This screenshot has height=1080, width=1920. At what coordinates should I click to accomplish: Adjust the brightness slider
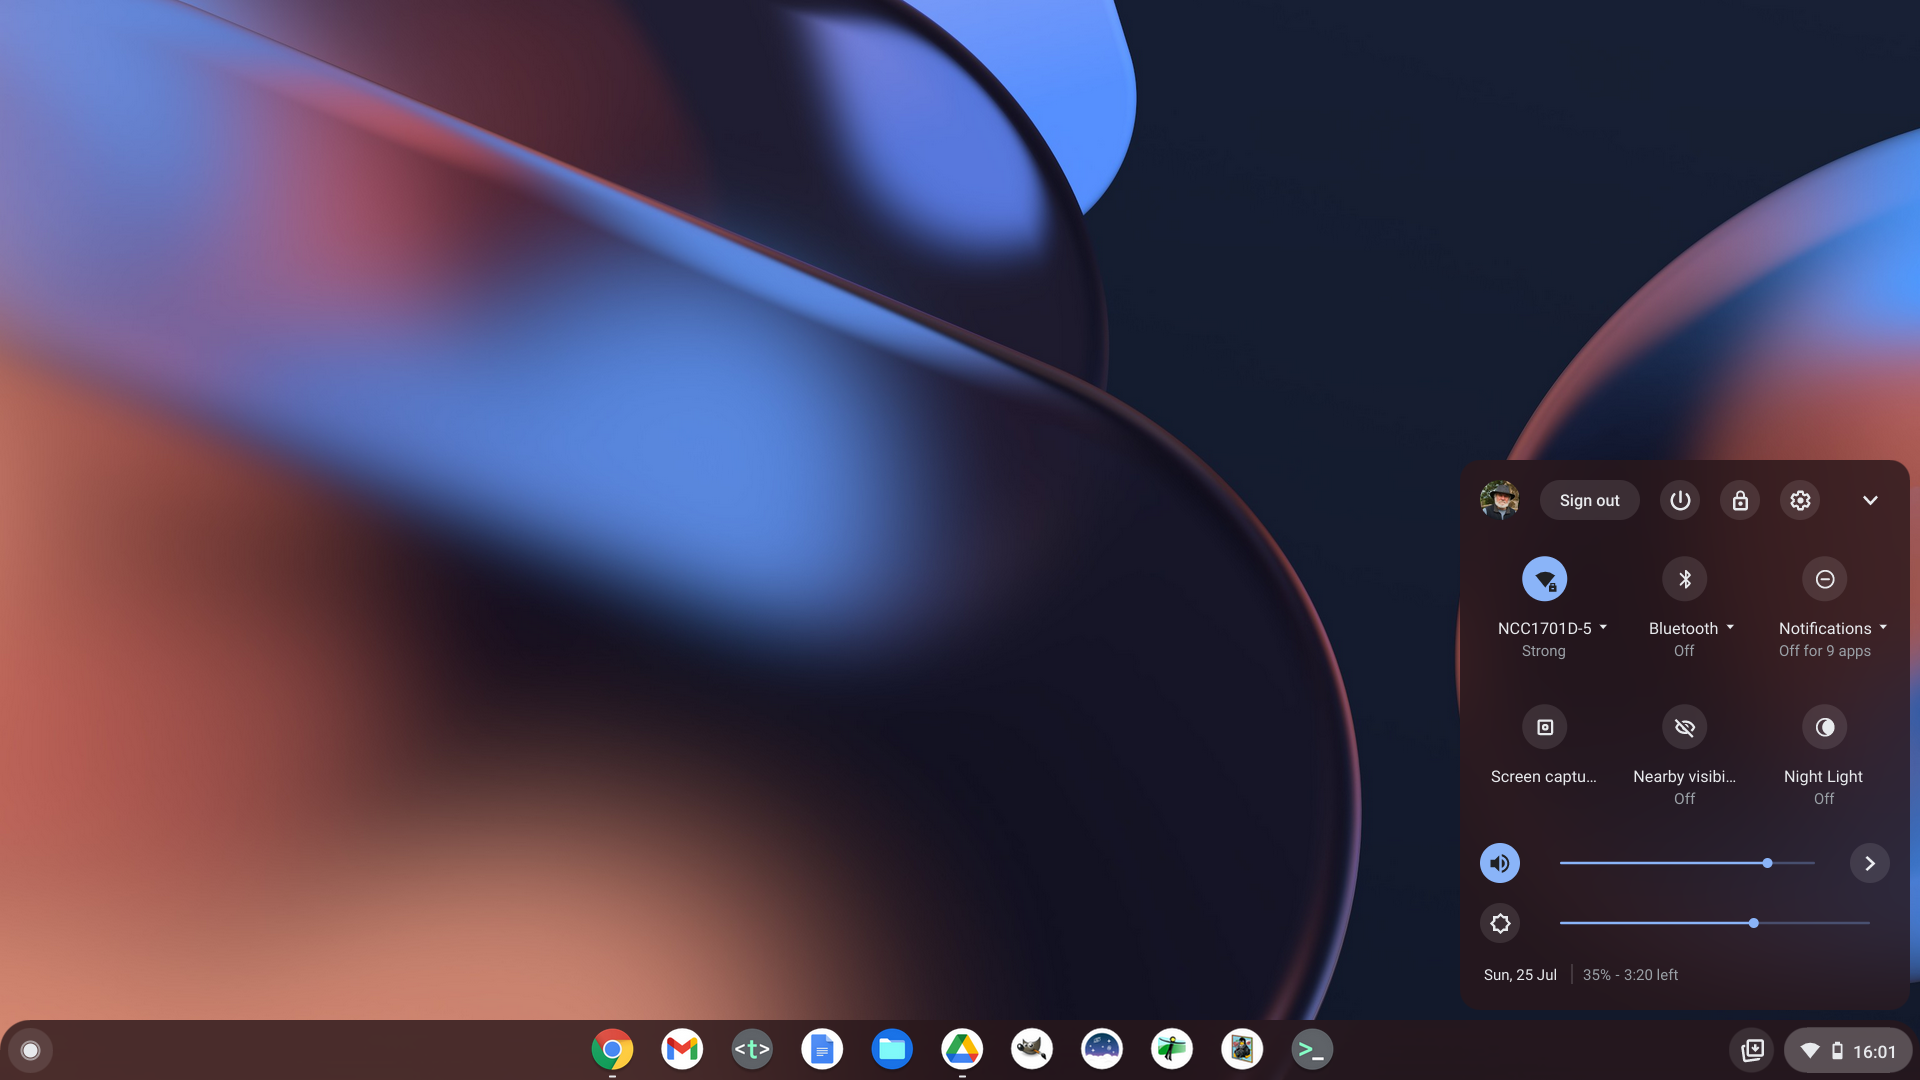coord(1754,923)
